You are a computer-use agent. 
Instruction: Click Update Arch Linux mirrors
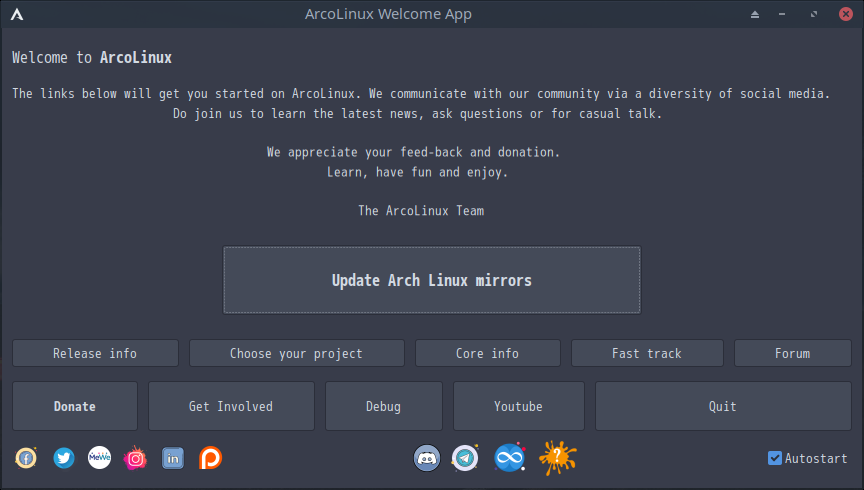(x=432, y=280)
